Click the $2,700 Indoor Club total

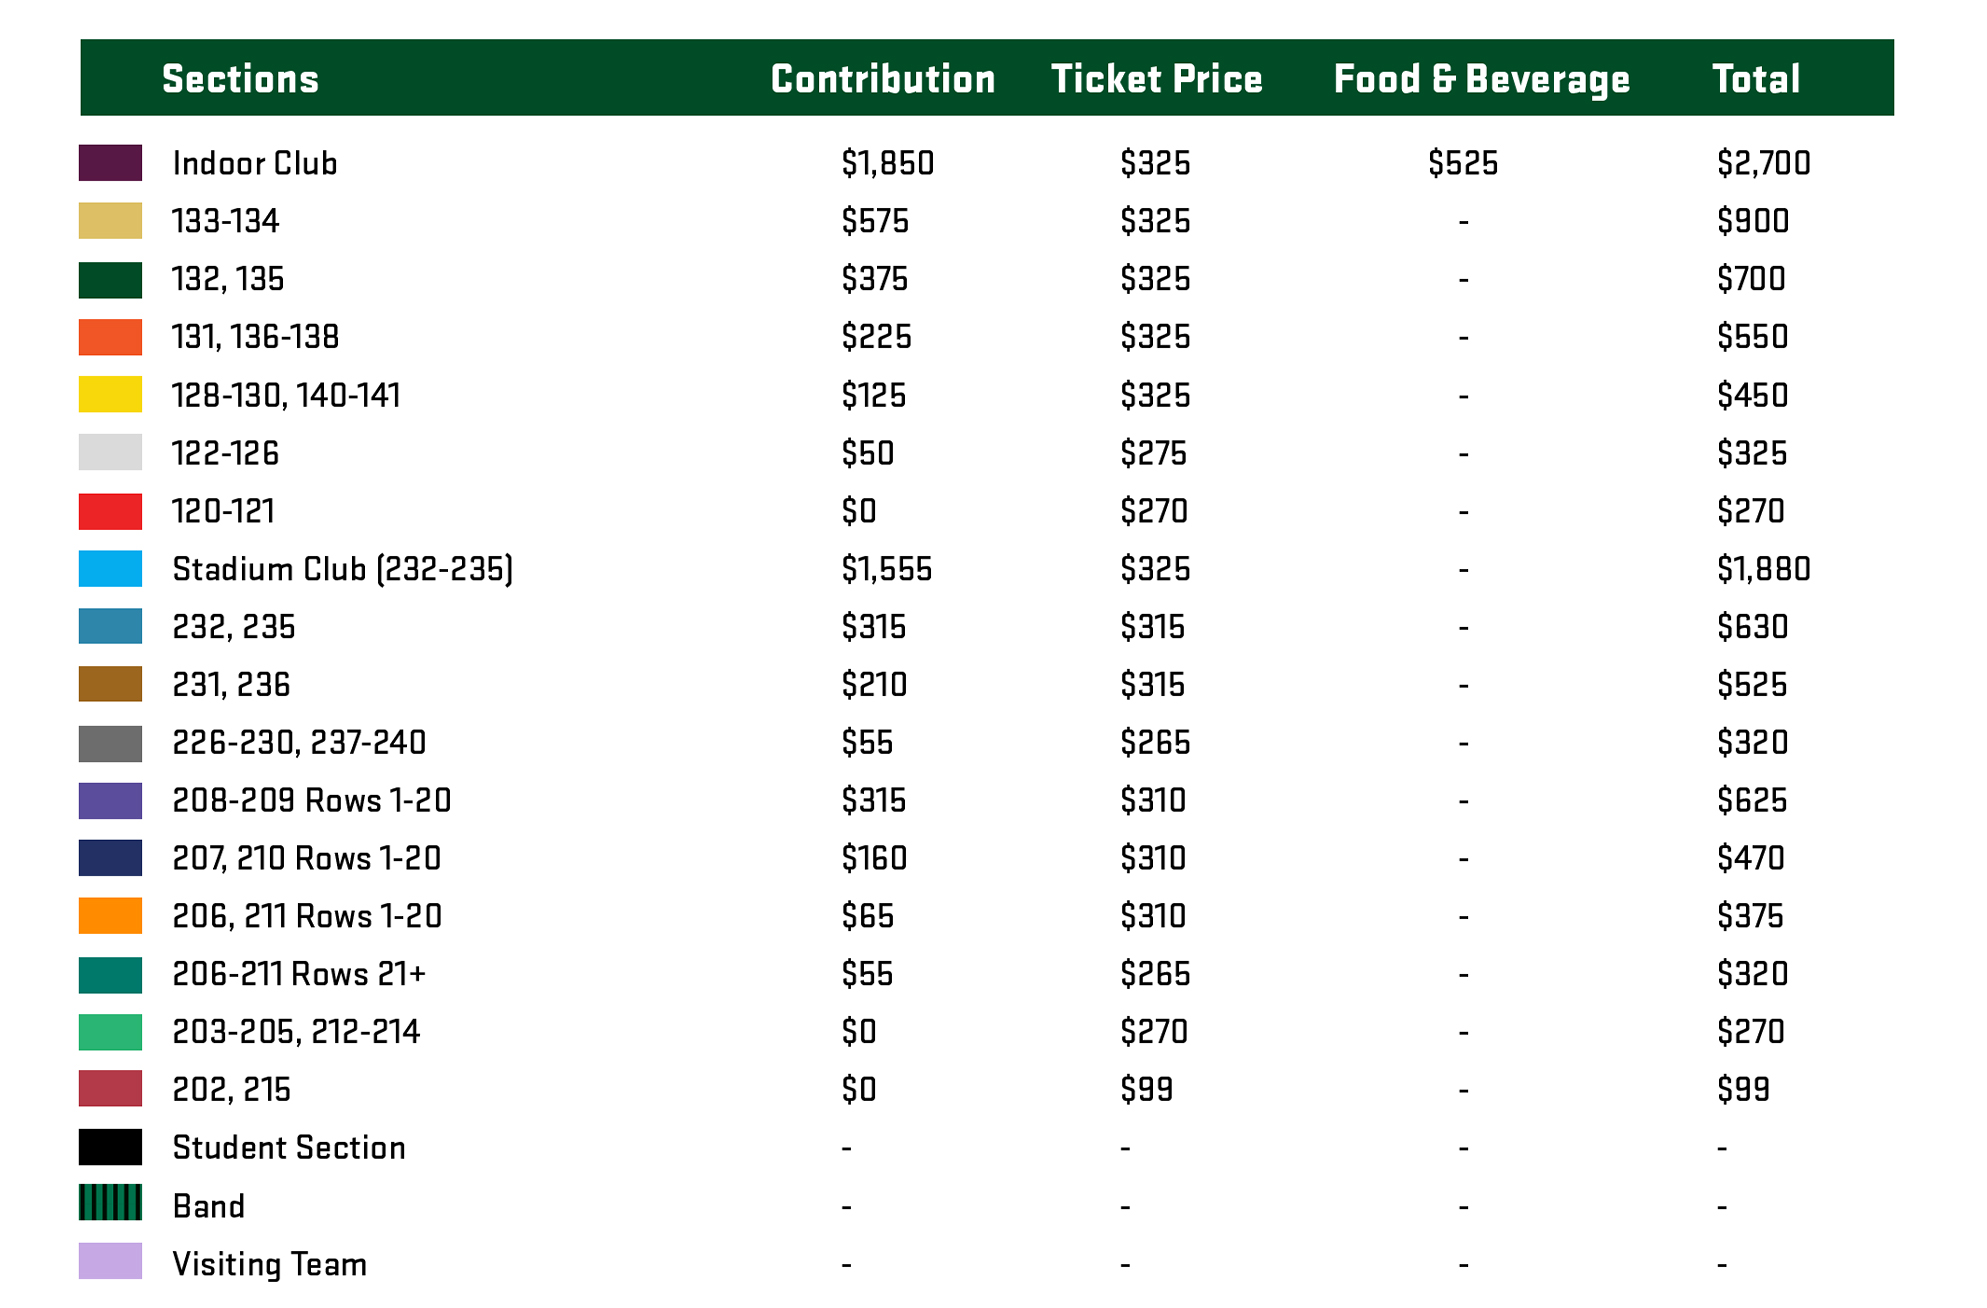point(1763,163)
